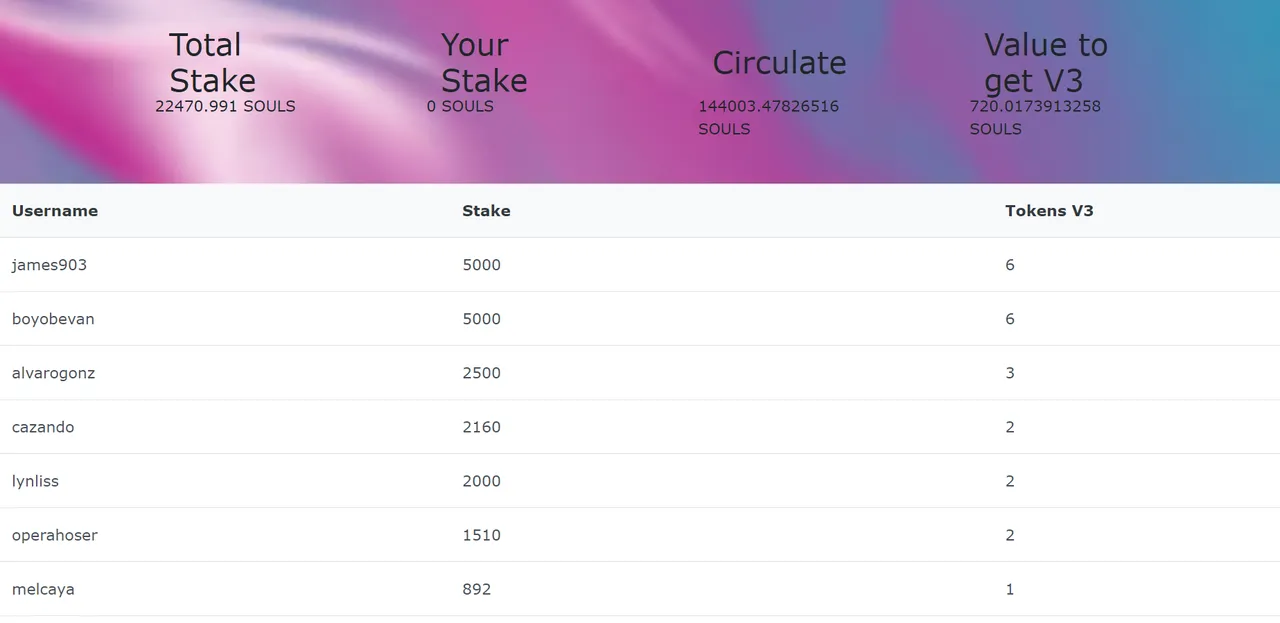Click the Username column header
Viewport: 1280px width, 623px height.
55,211
